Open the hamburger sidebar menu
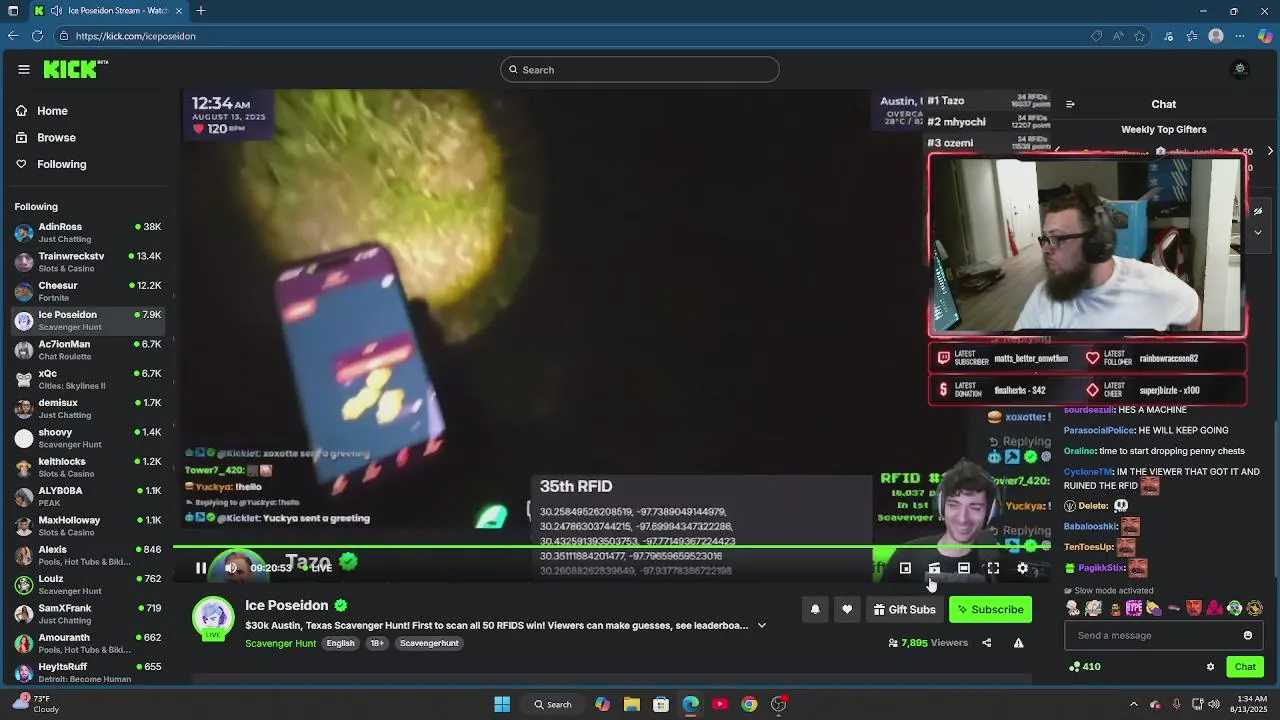Screen dimensions: 1280x720 click(24, 69)
